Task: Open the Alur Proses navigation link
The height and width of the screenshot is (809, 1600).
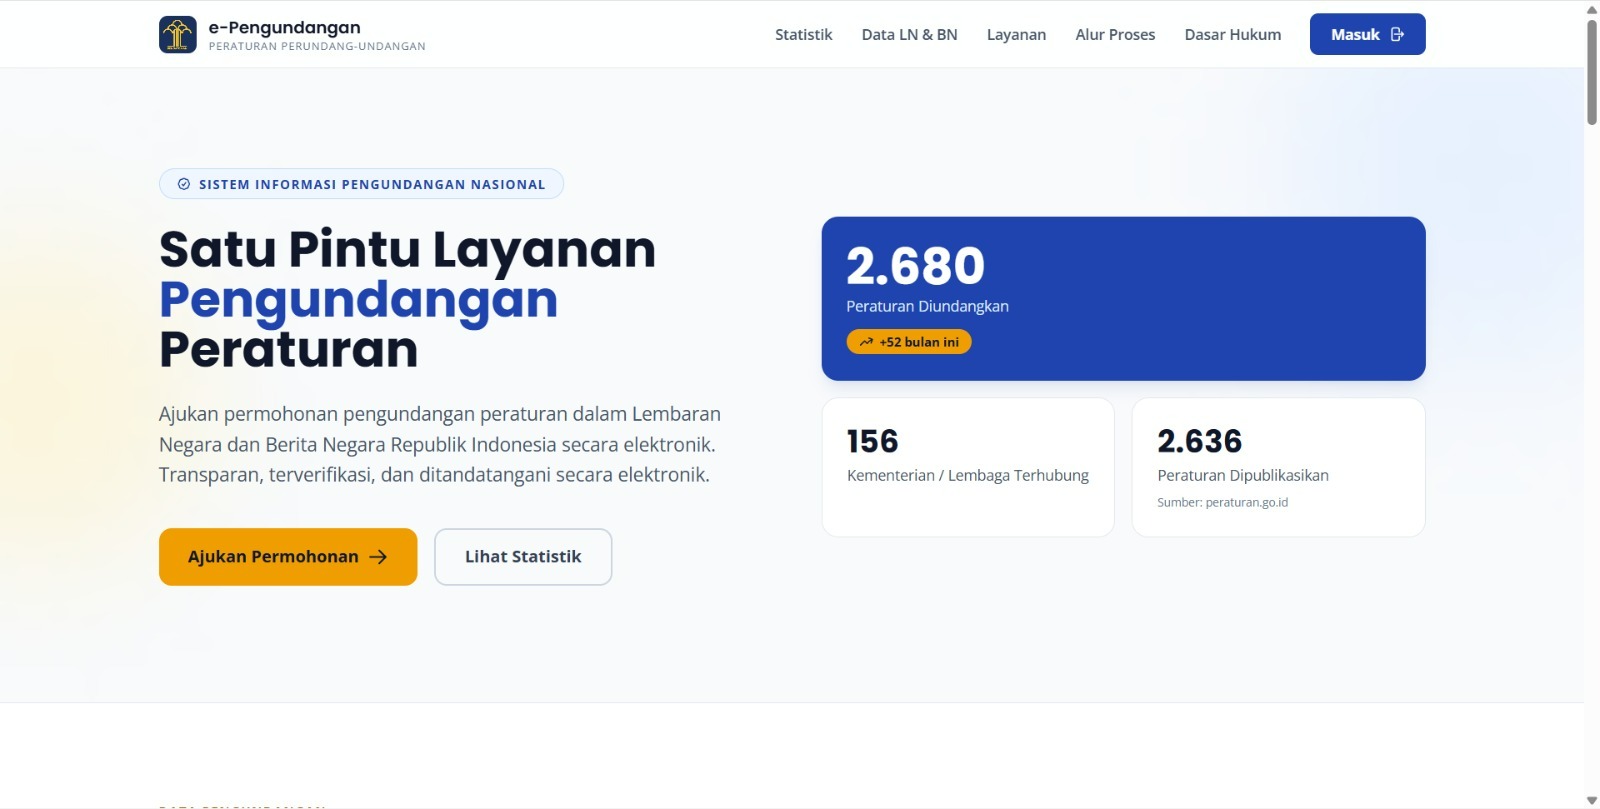Action: pos(1115,34)
